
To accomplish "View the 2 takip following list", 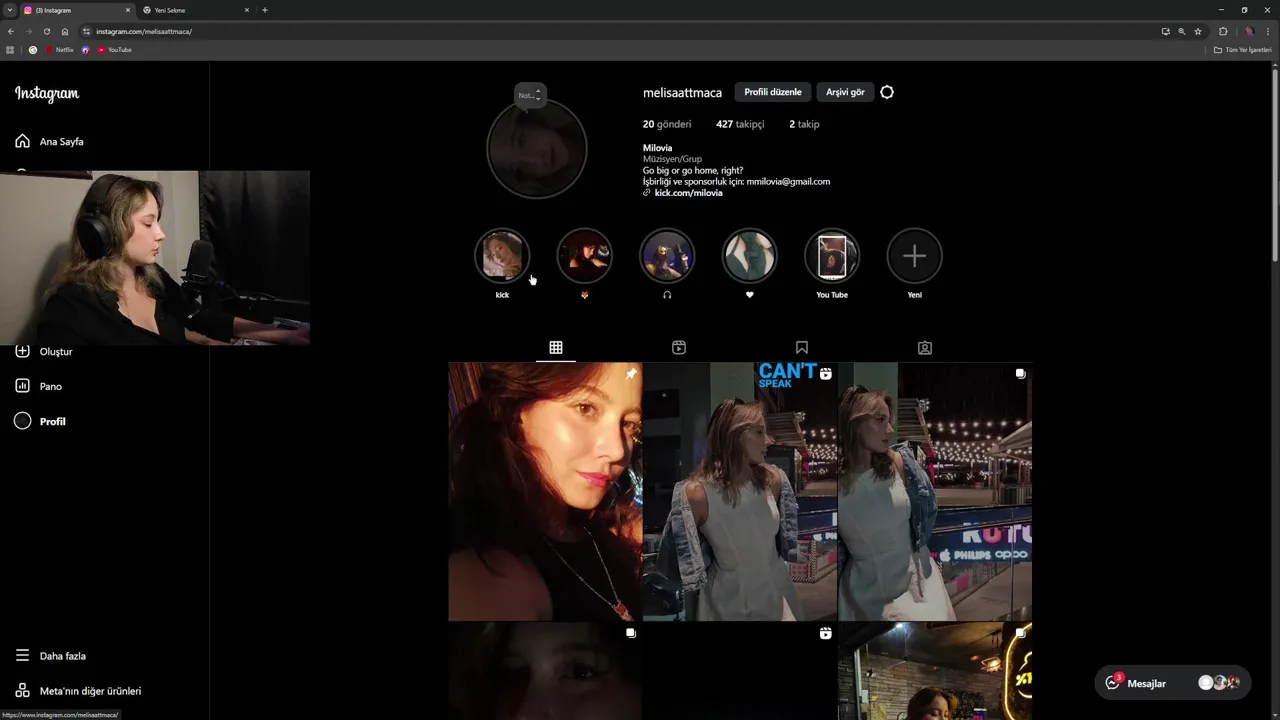I will coord(804,124).
